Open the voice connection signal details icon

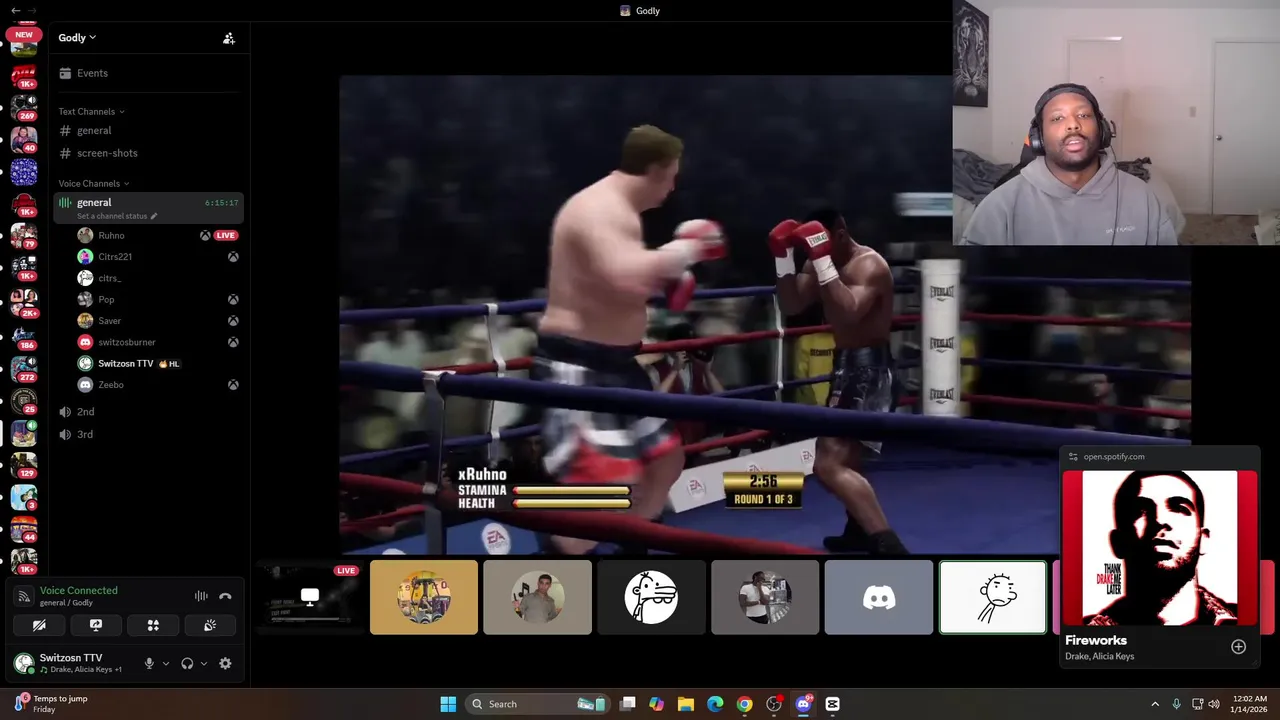[x=24, y=597]
